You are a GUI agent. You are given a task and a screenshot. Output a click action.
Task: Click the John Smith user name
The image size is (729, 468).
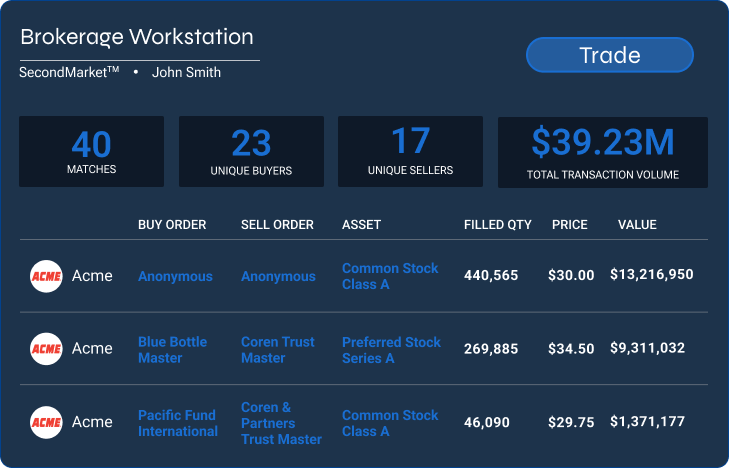click(x=186, y=72)
